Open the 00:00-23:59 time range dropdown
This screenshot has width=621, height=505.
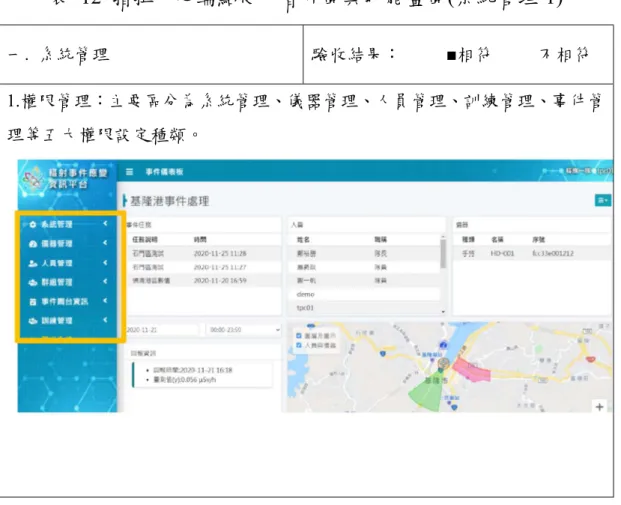pos(244,330)
